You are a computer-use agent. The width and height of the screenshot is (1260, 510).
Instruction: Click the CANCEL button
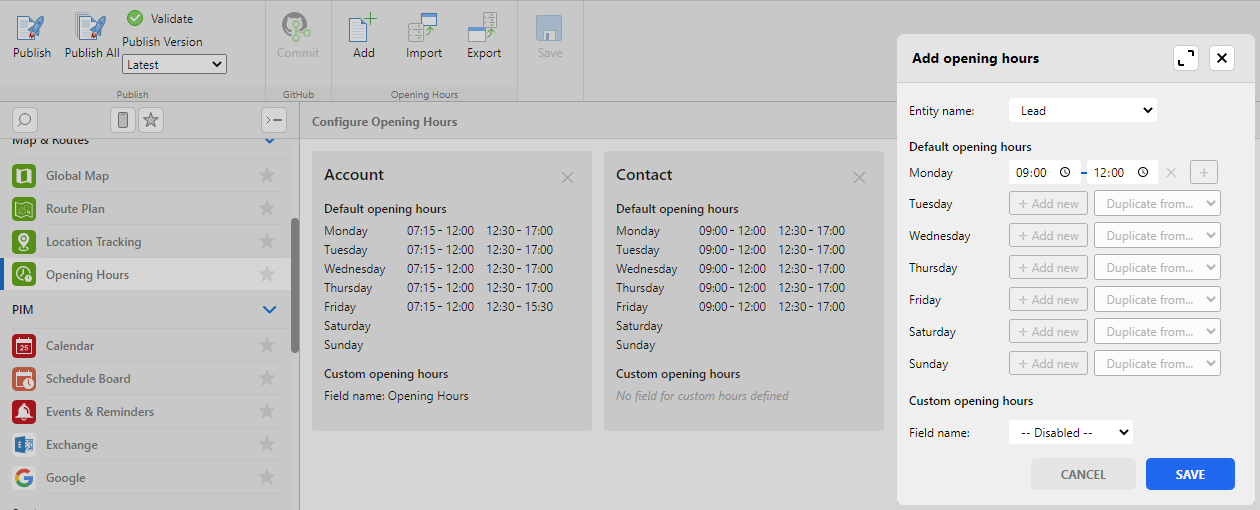point(1083,474)
